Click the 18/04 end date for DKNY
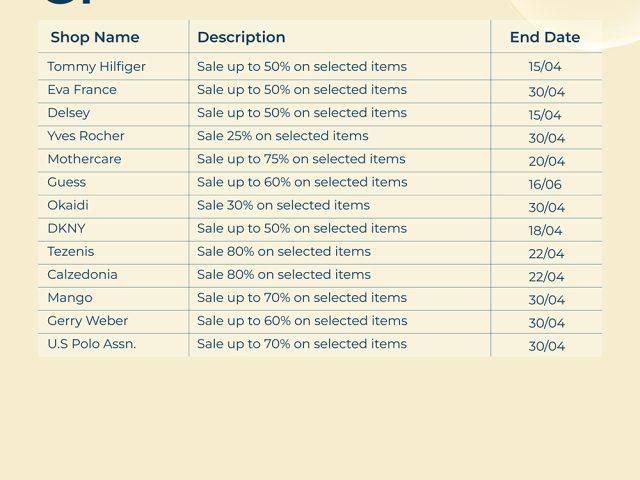640x480 pixels. [546, 230]
